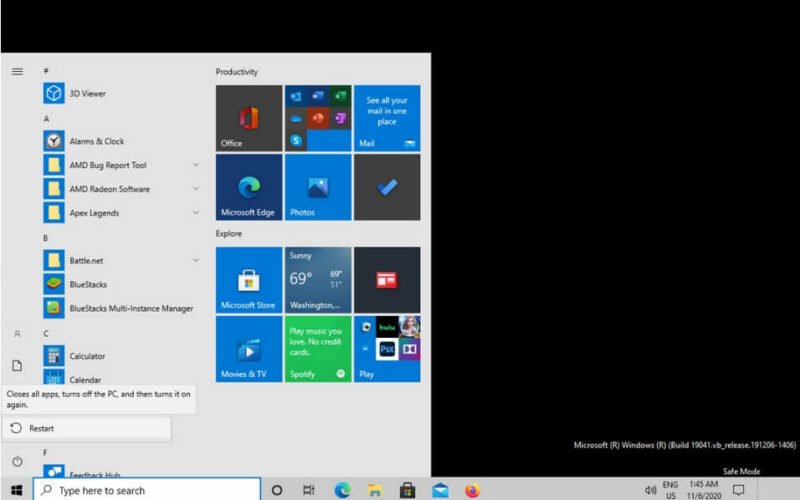Open Task View on the taskbar
800x500 pixels.
tap(309, 490)
